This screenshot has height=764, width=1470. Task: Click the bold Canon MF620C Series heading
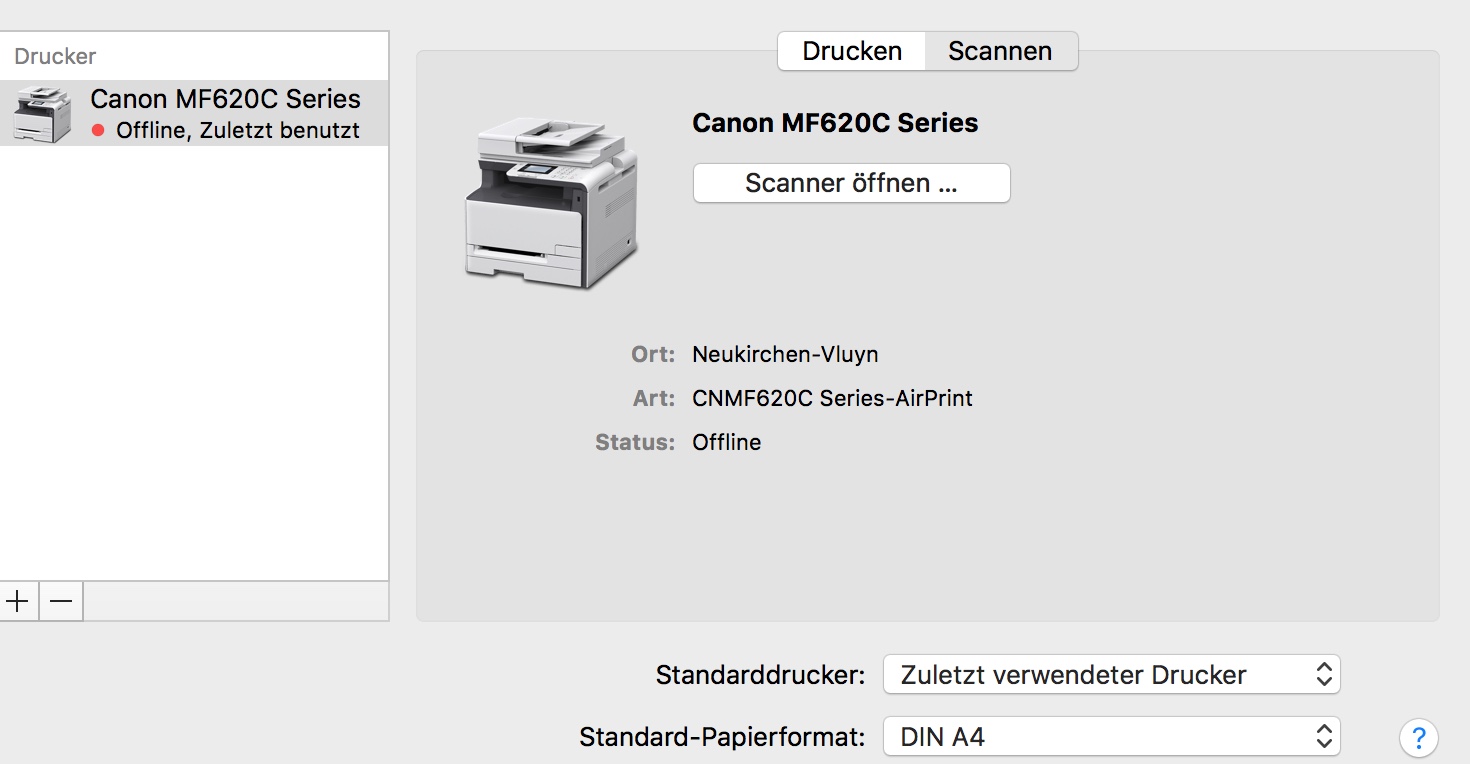click(x=835, y=123)
